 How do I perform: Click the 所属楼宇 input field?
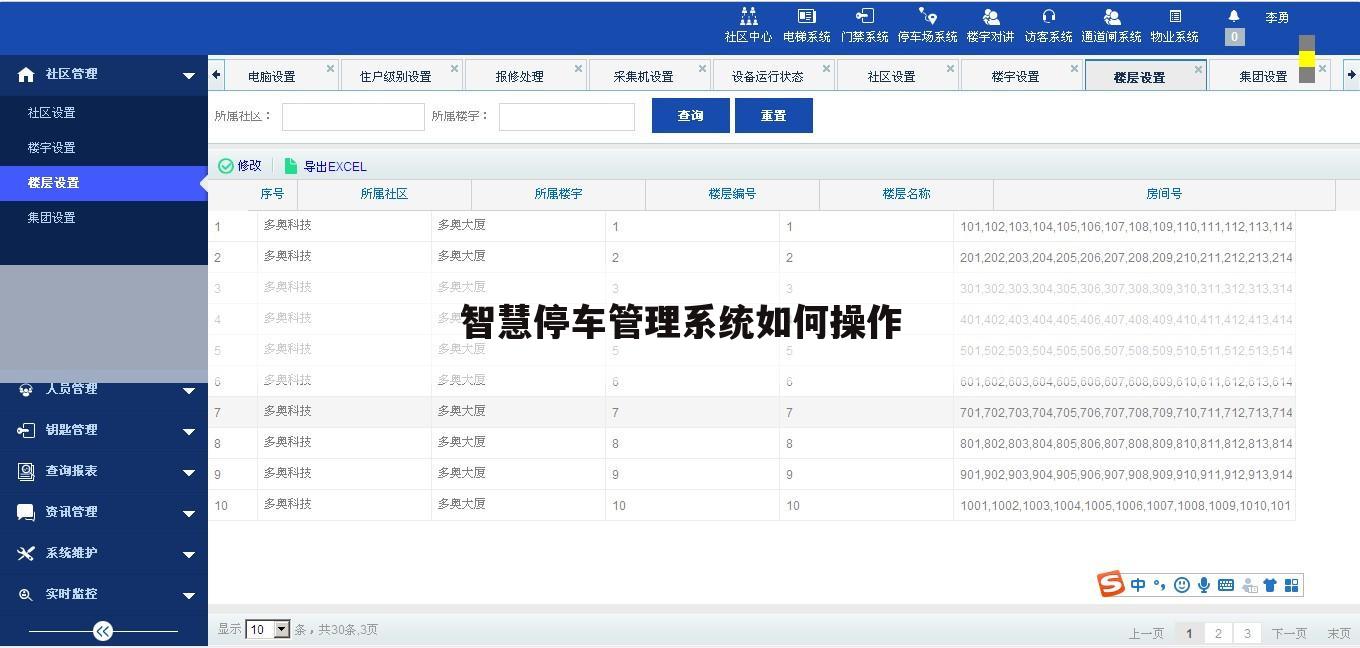(x=567, y=117)
